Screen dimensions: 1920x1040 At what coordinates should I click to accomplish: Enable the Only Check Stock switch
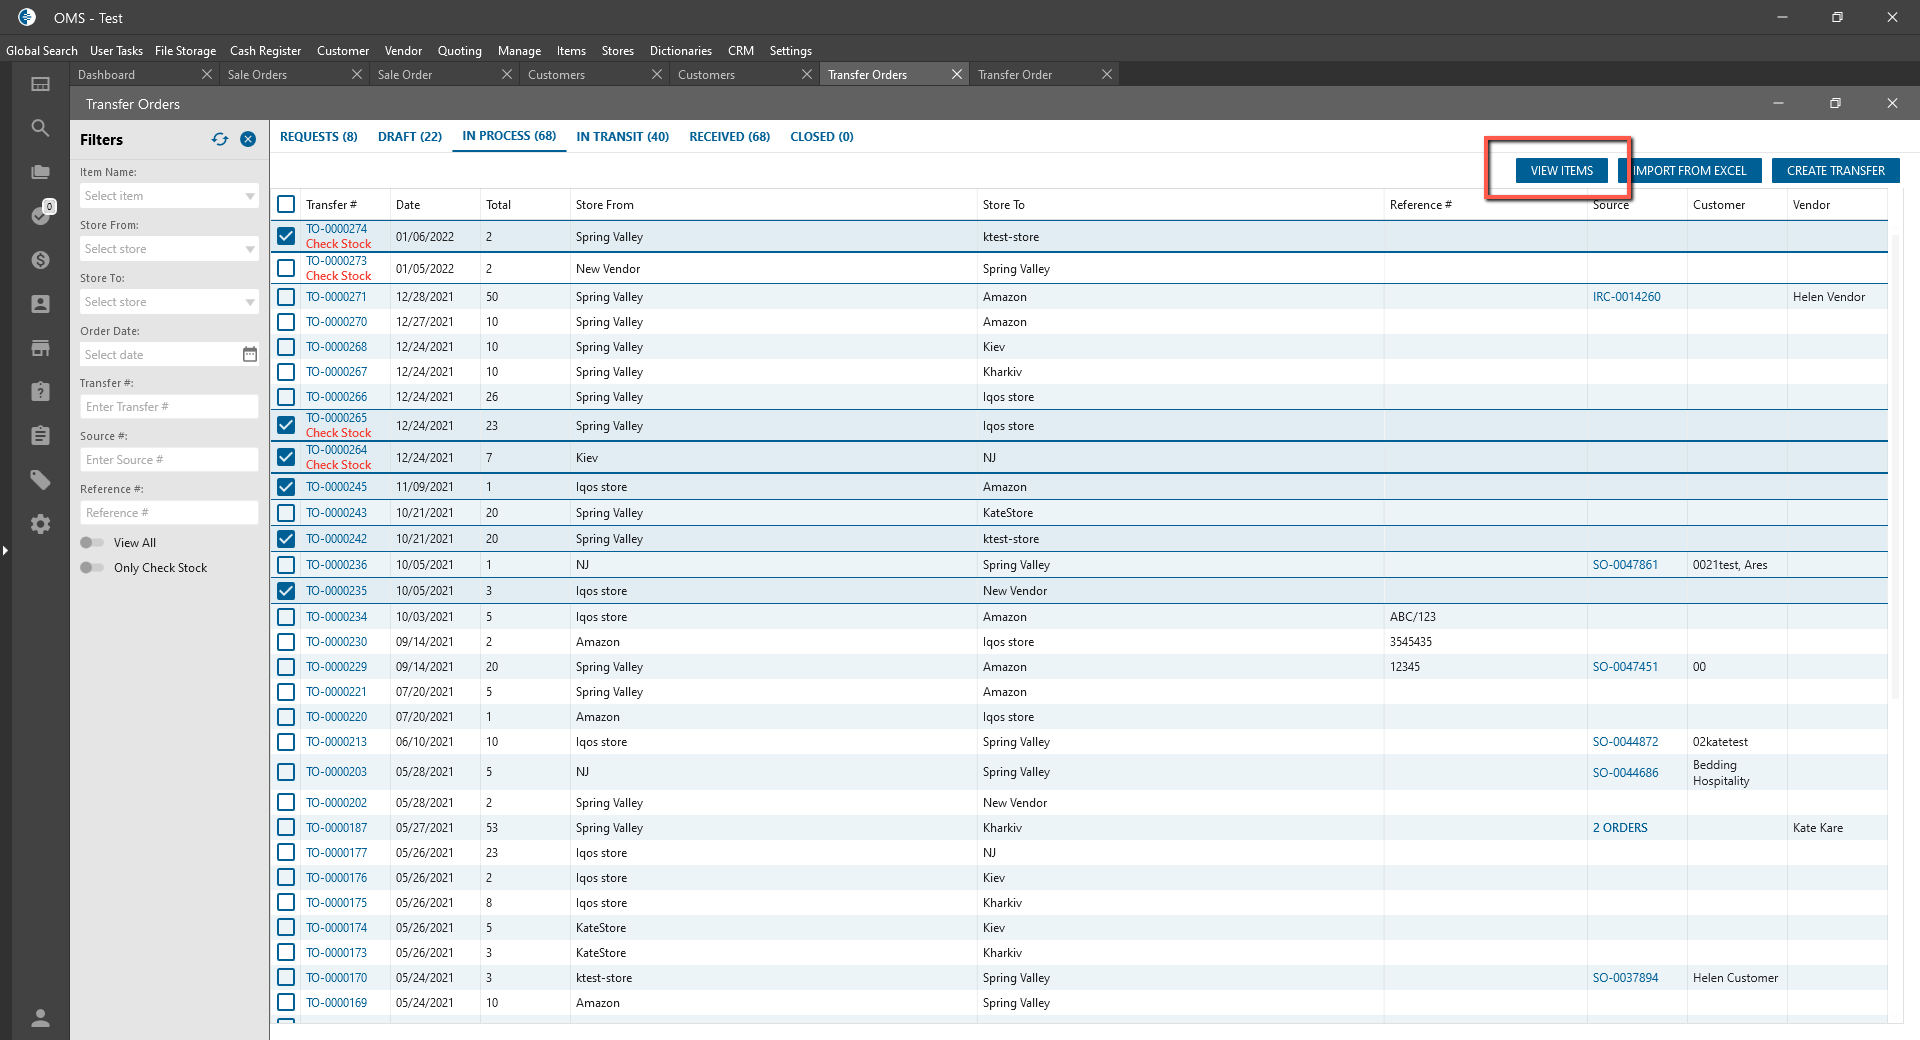pyautogui.click(x=92, y=568)
